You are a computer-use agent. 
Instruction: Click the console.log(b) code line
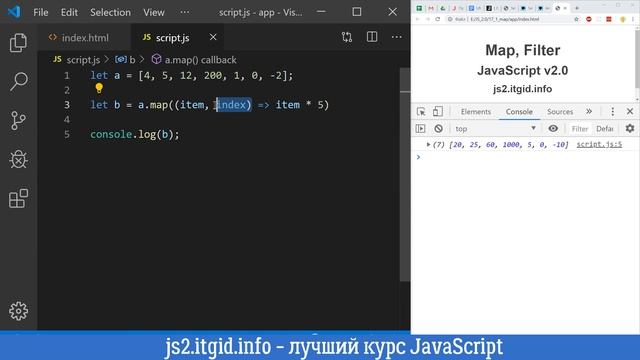click(x=135, y=134)
